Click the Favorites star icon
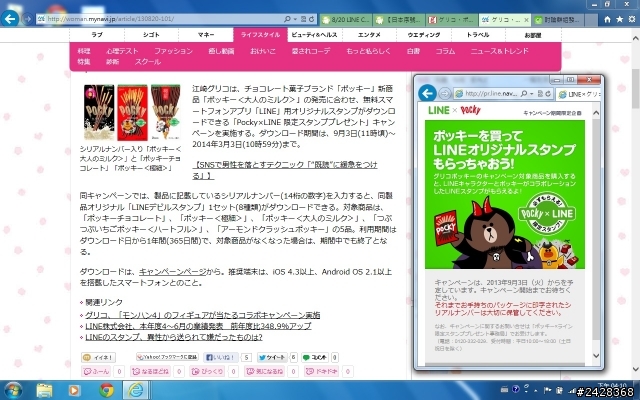Screen dimensions: 640x400 coord(620,19)
